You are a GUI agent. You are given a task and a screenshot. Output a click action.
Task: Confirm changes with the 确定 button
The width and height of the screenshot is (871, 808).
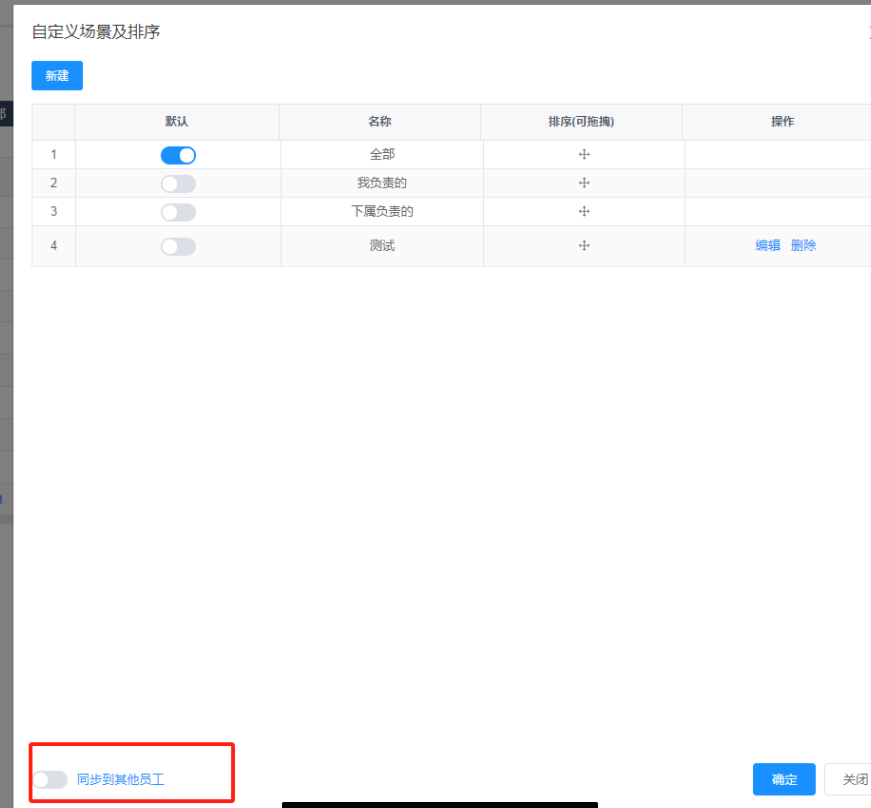coord(784,779)
